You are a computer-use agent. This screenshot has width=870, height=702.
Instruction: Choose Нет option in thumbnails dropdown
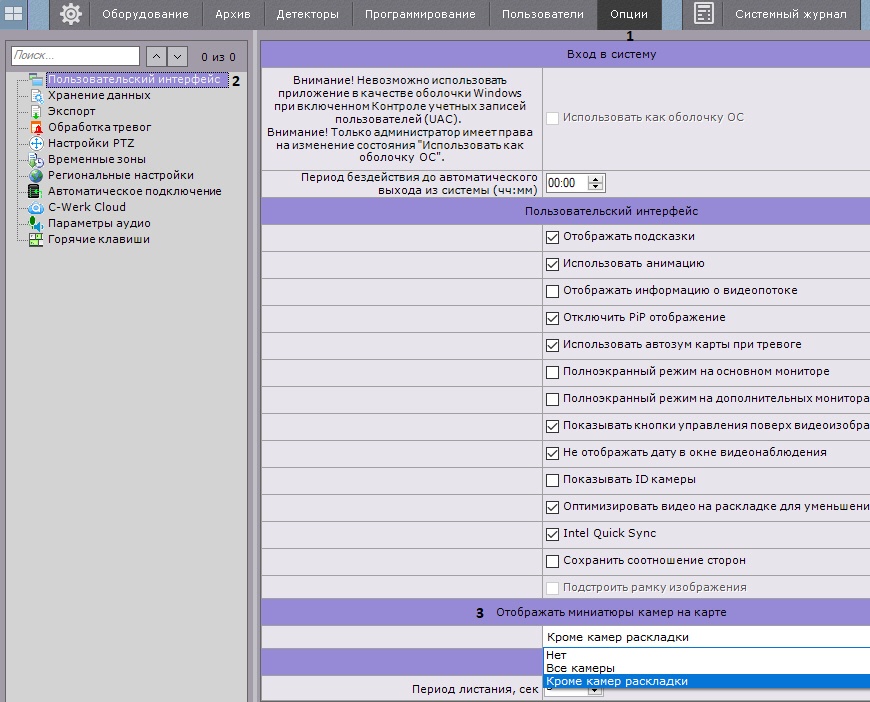[x=556, y=655]
